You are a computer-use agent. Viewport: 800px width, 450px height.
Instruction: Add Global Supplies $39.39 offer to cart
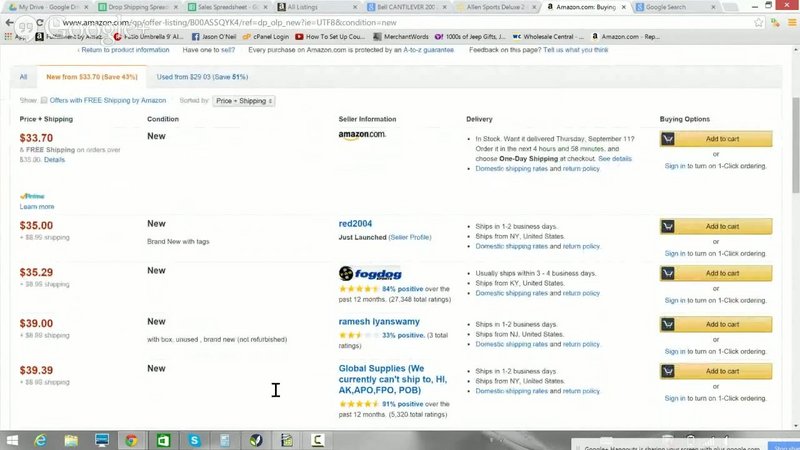[x=716, y=371]
